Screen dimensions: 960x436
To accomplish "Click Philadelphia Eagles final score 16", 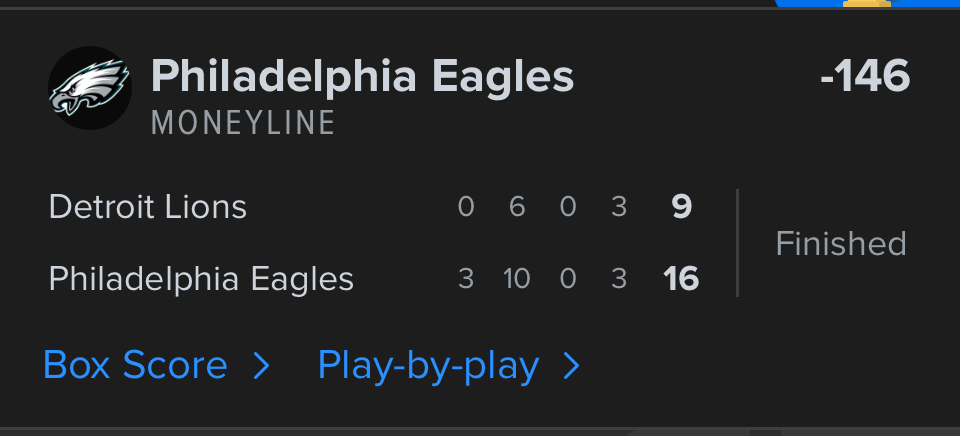I will [681, 279].
